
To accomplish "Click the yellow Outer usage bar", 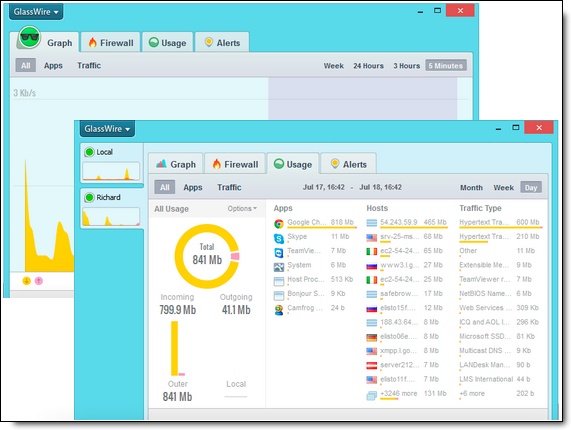I will [175, 348].
